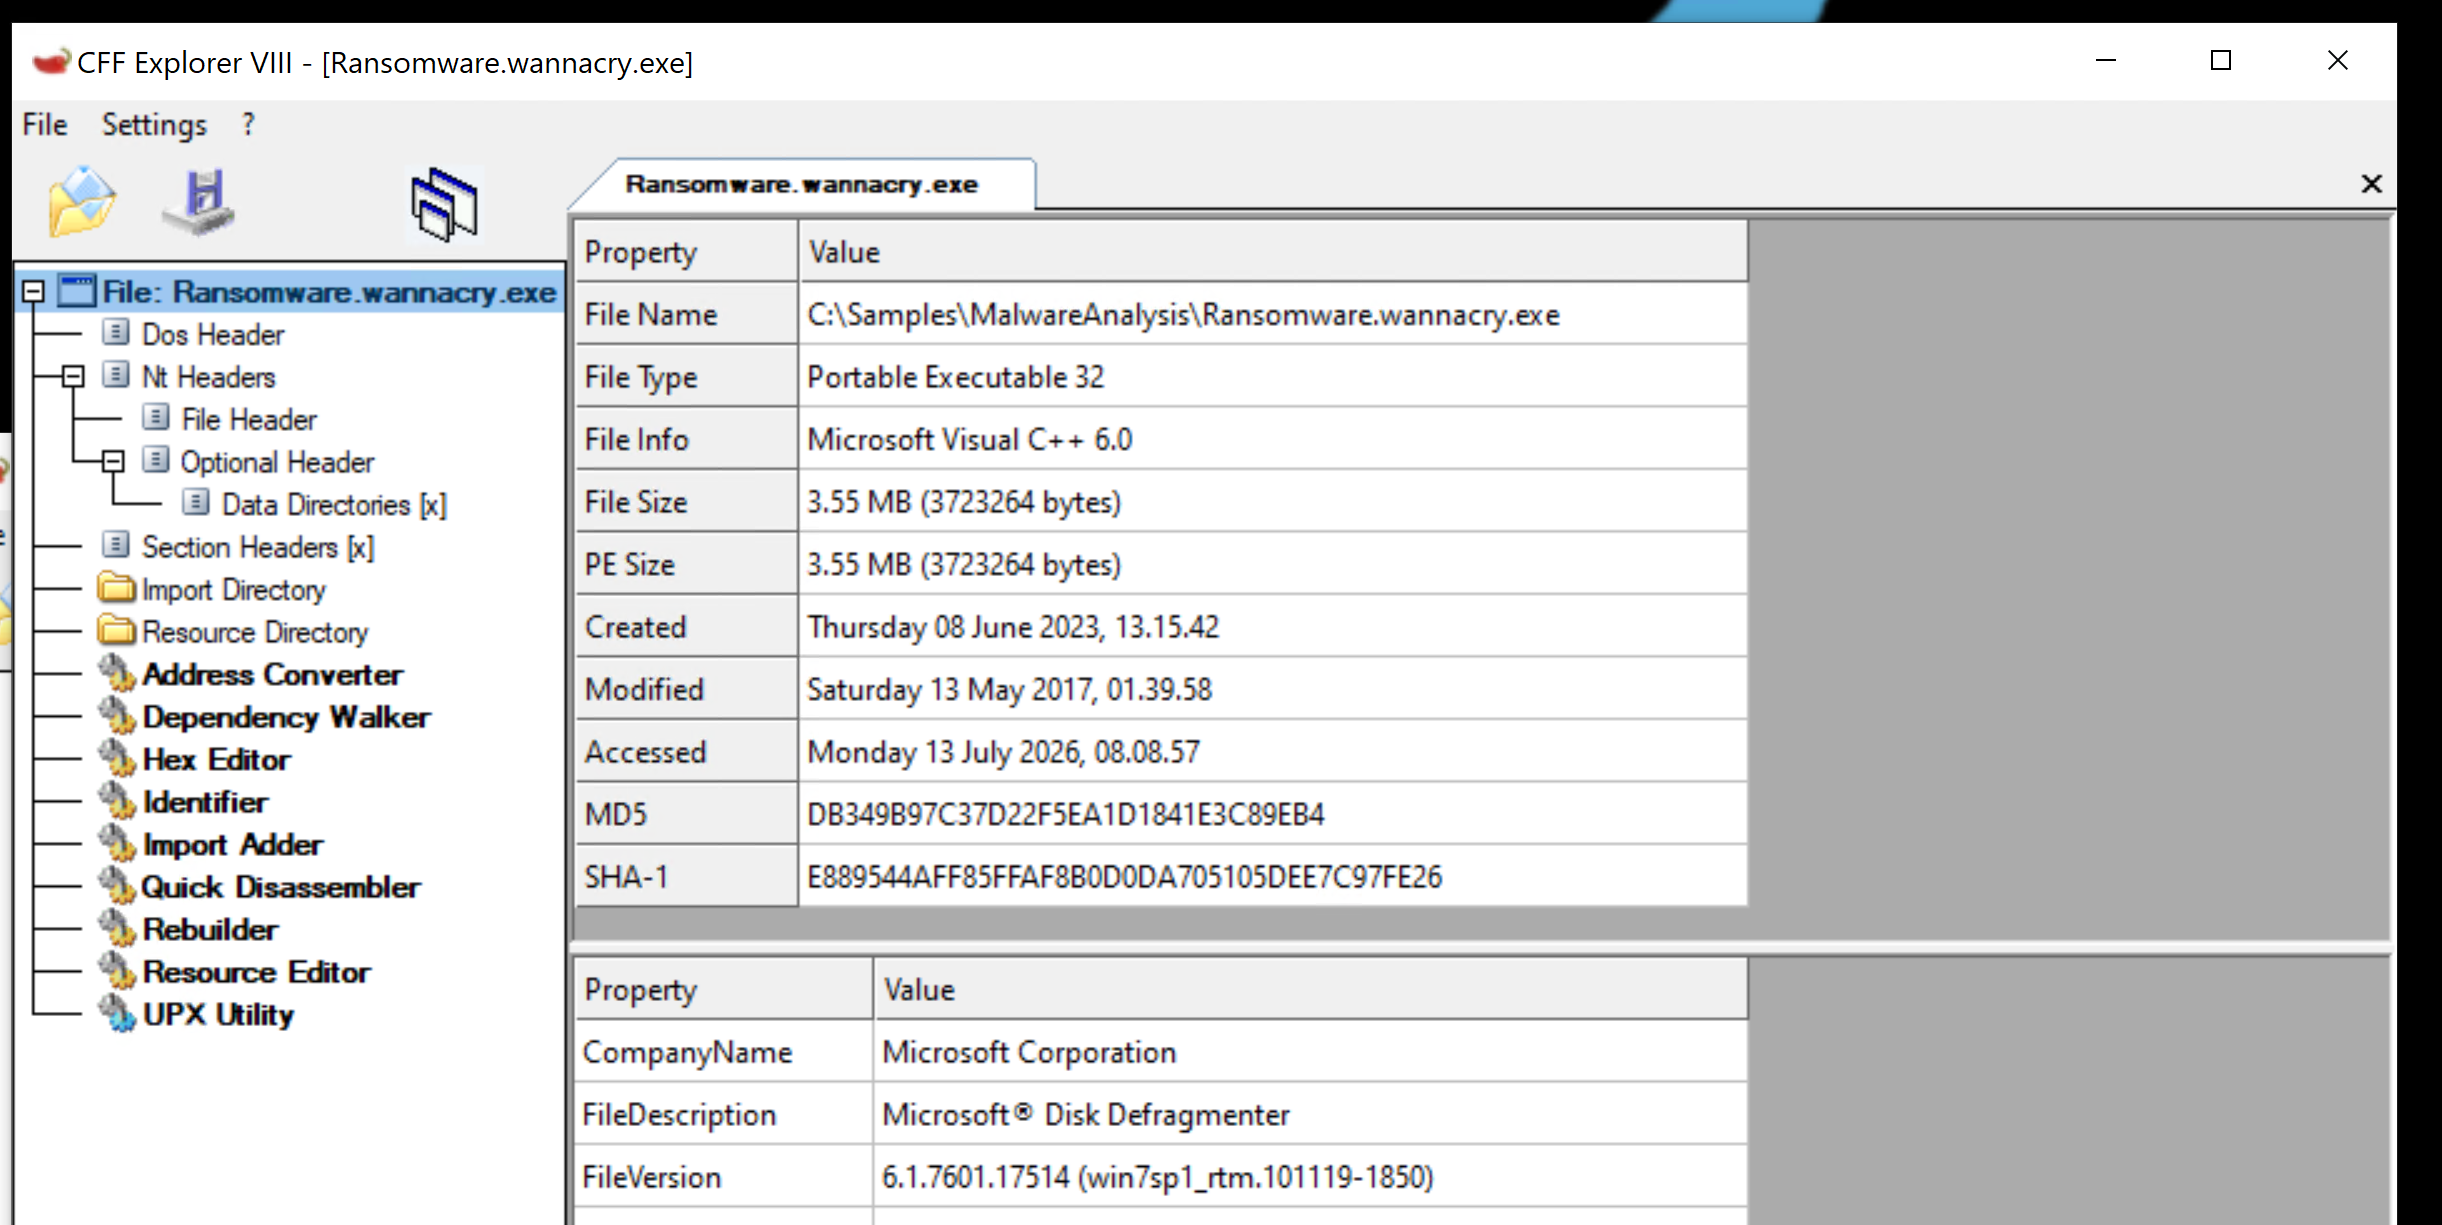Click the lower table Value column header

(x=1310, y=990)
